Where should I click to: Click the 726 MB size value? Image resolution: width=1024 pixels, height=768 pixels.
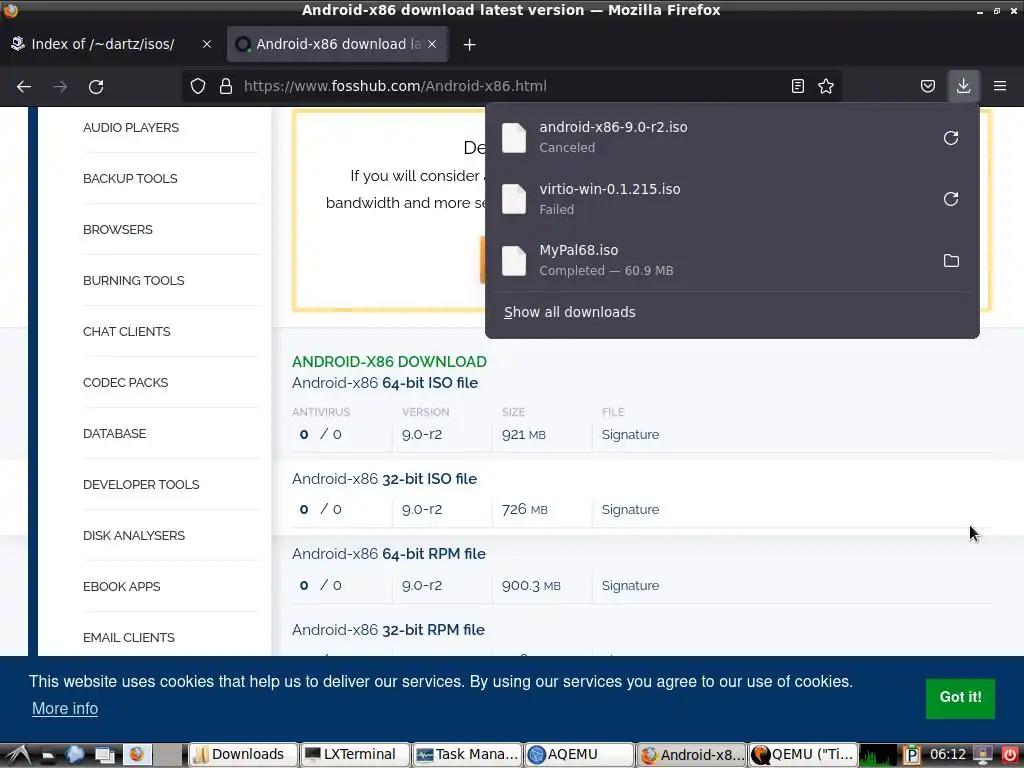coord(525,509)
